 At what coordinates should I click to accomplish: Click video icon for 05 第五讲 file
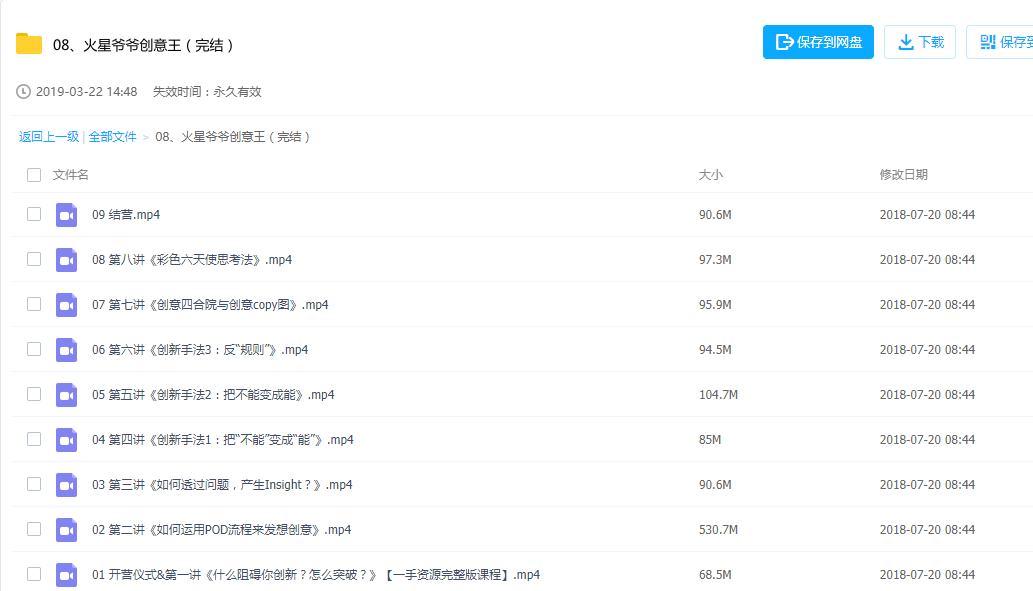(x=67, y=395)
